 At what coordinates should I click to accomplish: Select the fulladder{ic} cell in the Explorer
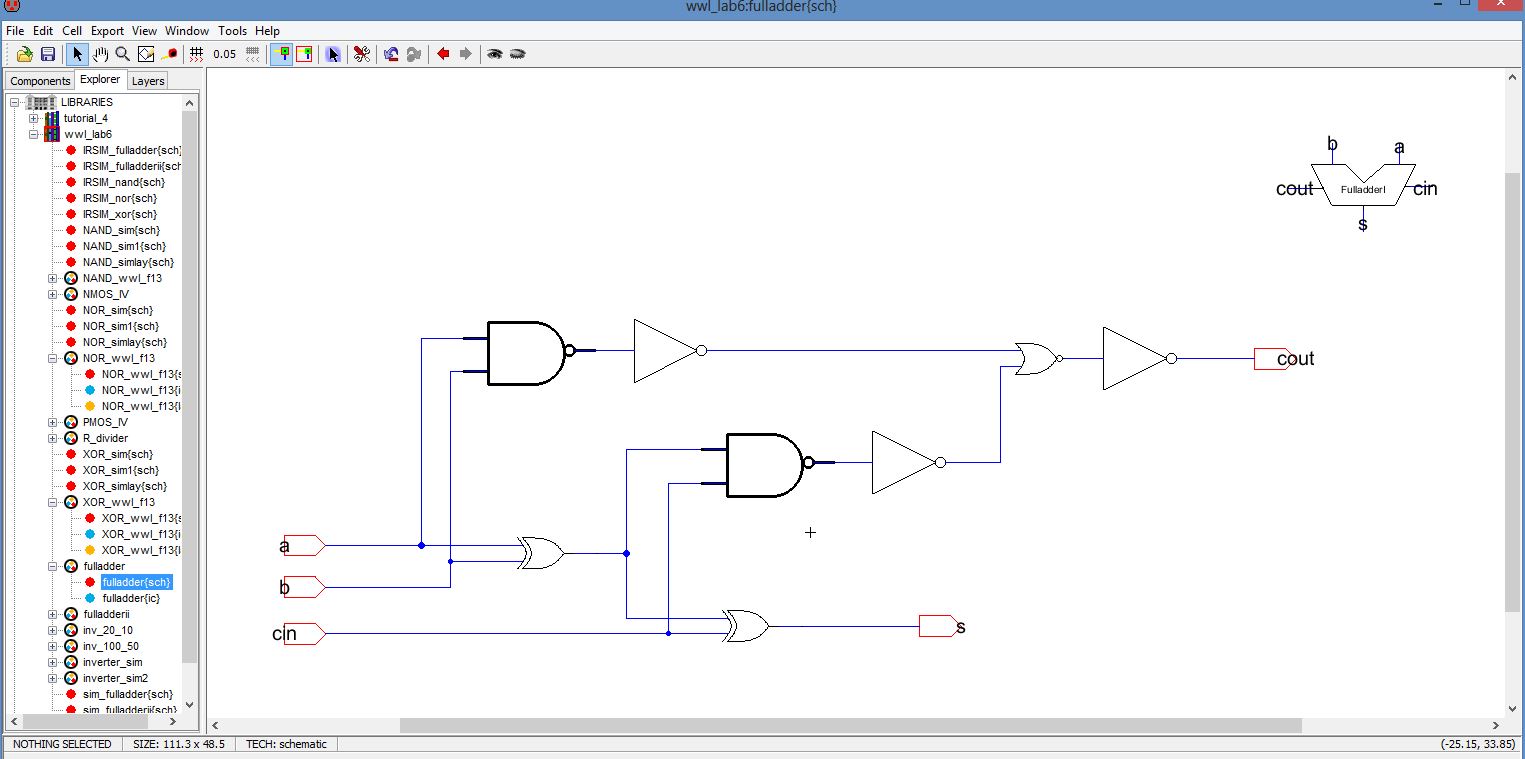pyautogui.click(x=130, y=598)
